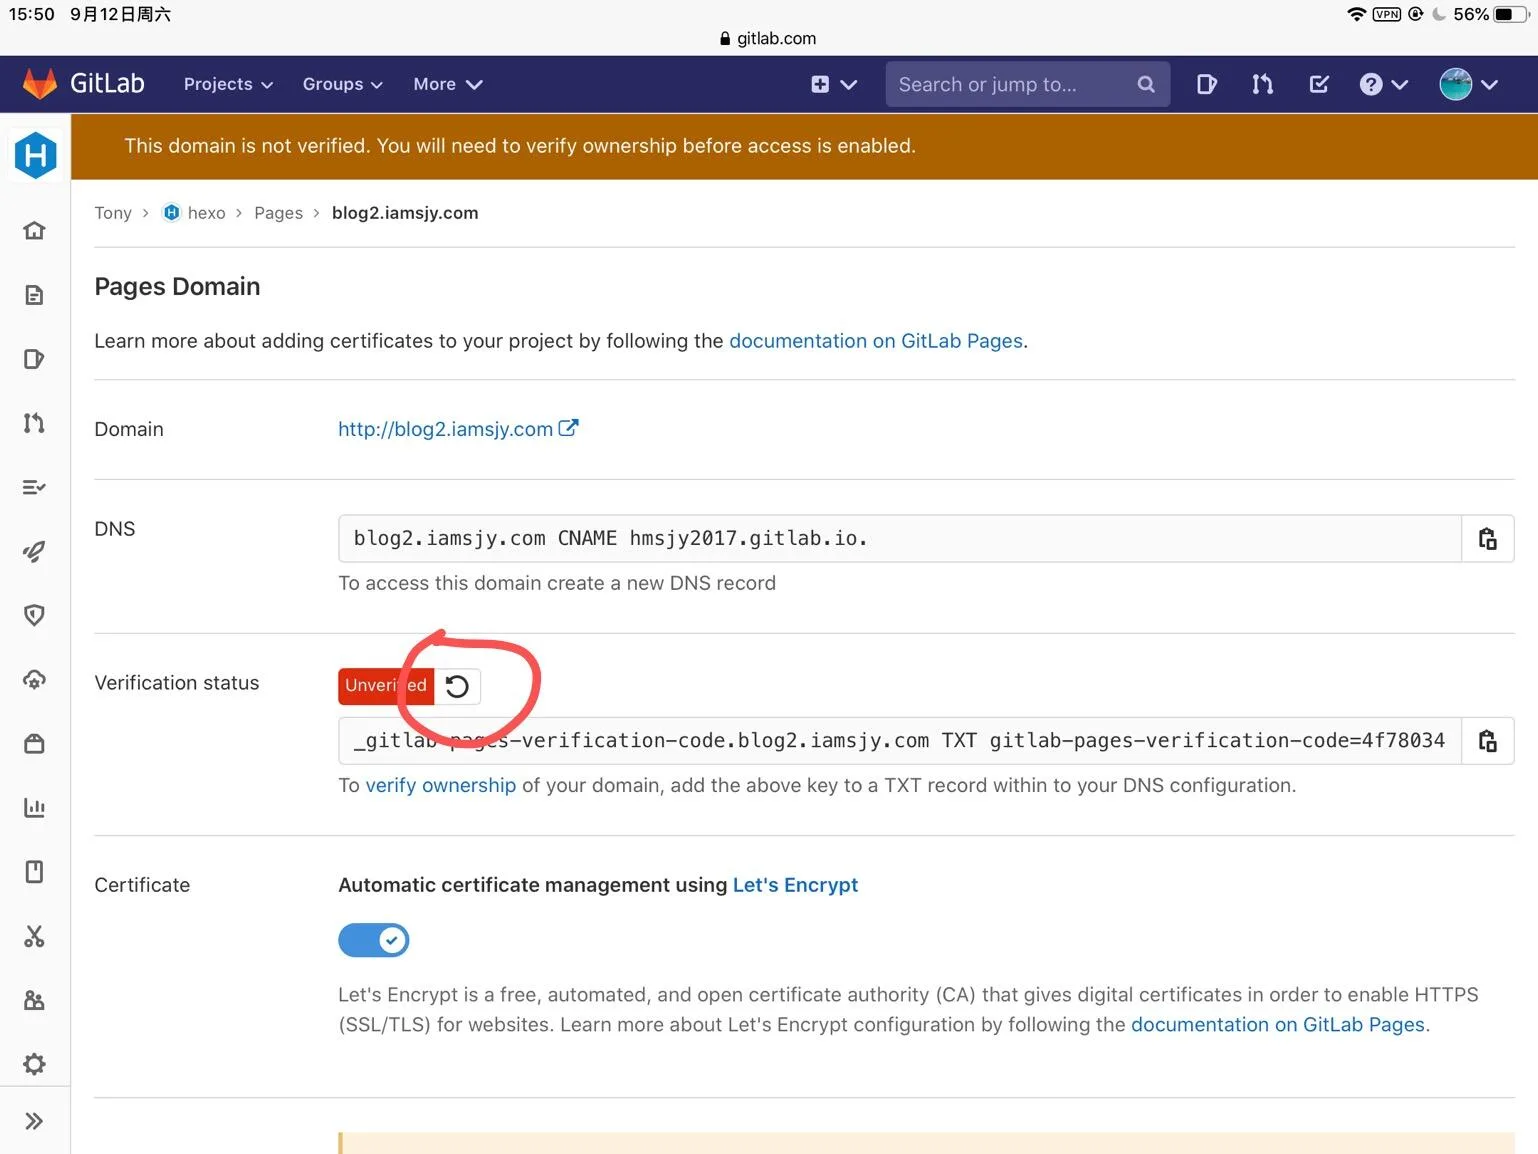The height and width of the screenshot is (1154, 1538).
Task: Copy the TXT verification code to clipboard
Action: click(x=1487, y=741)
